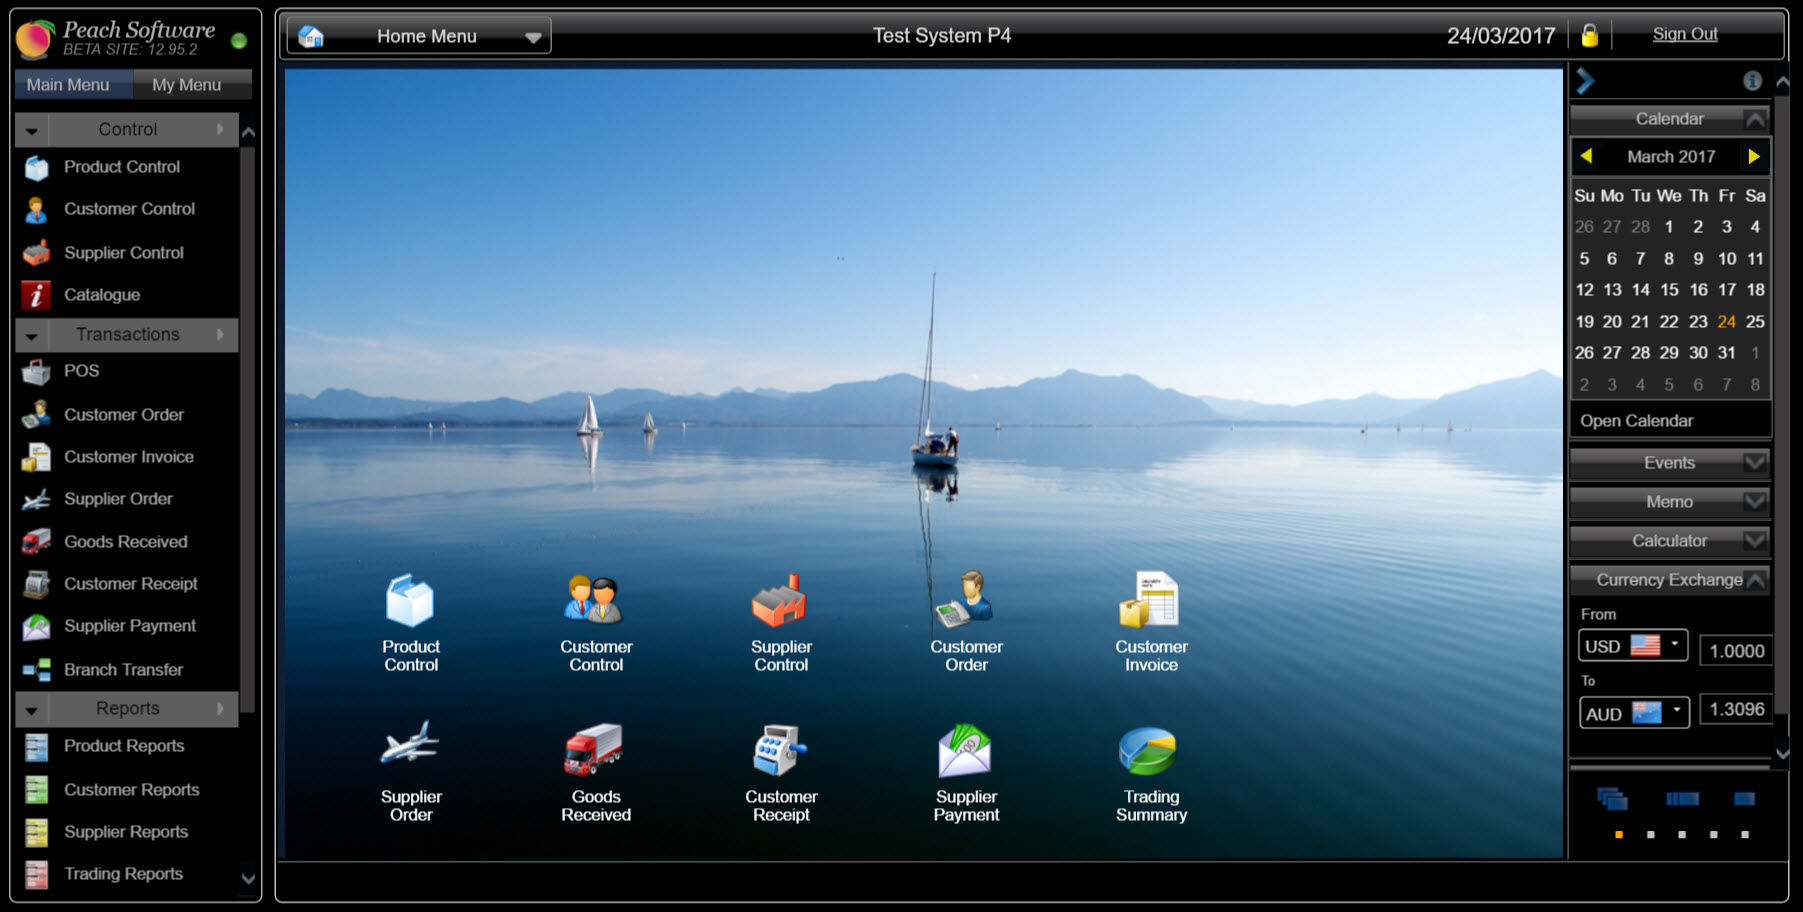Click the Sign Out link
This screenshot has height=912, width=1803.
pyautogui.click(x=1685, y=33)
